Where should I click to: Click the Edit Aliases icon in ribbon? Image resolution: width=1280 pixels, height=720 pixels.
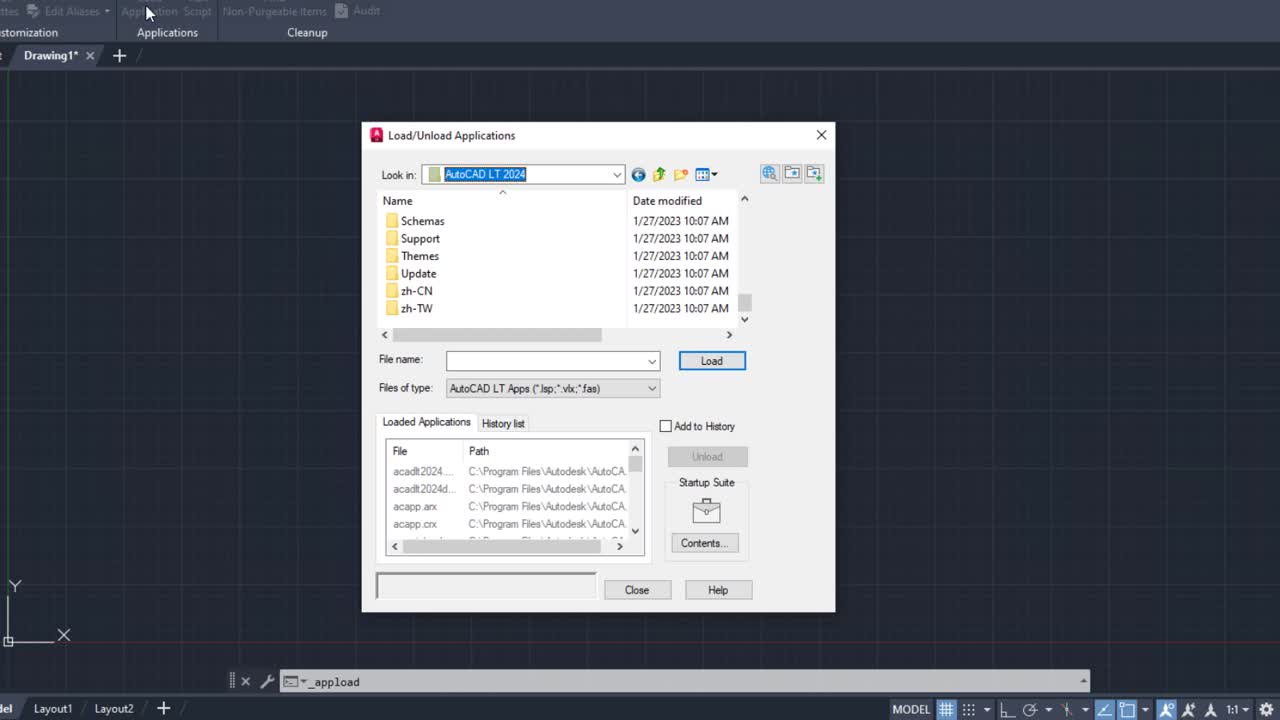[x=33, y=11]
